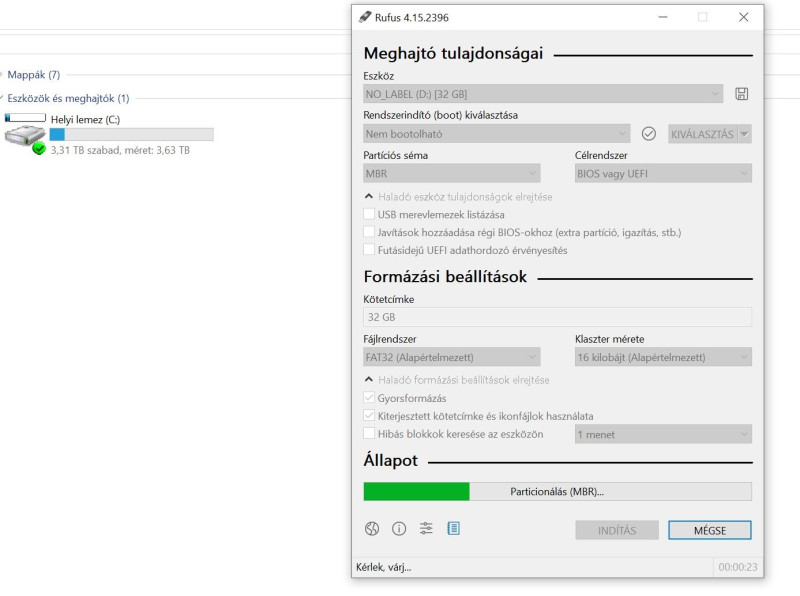The width and height of the screenshot is (800, 596).
Task: Toggle Javítások hozzáadása régi BIOS-okhoz checkbox
Action: click(369, 232)
